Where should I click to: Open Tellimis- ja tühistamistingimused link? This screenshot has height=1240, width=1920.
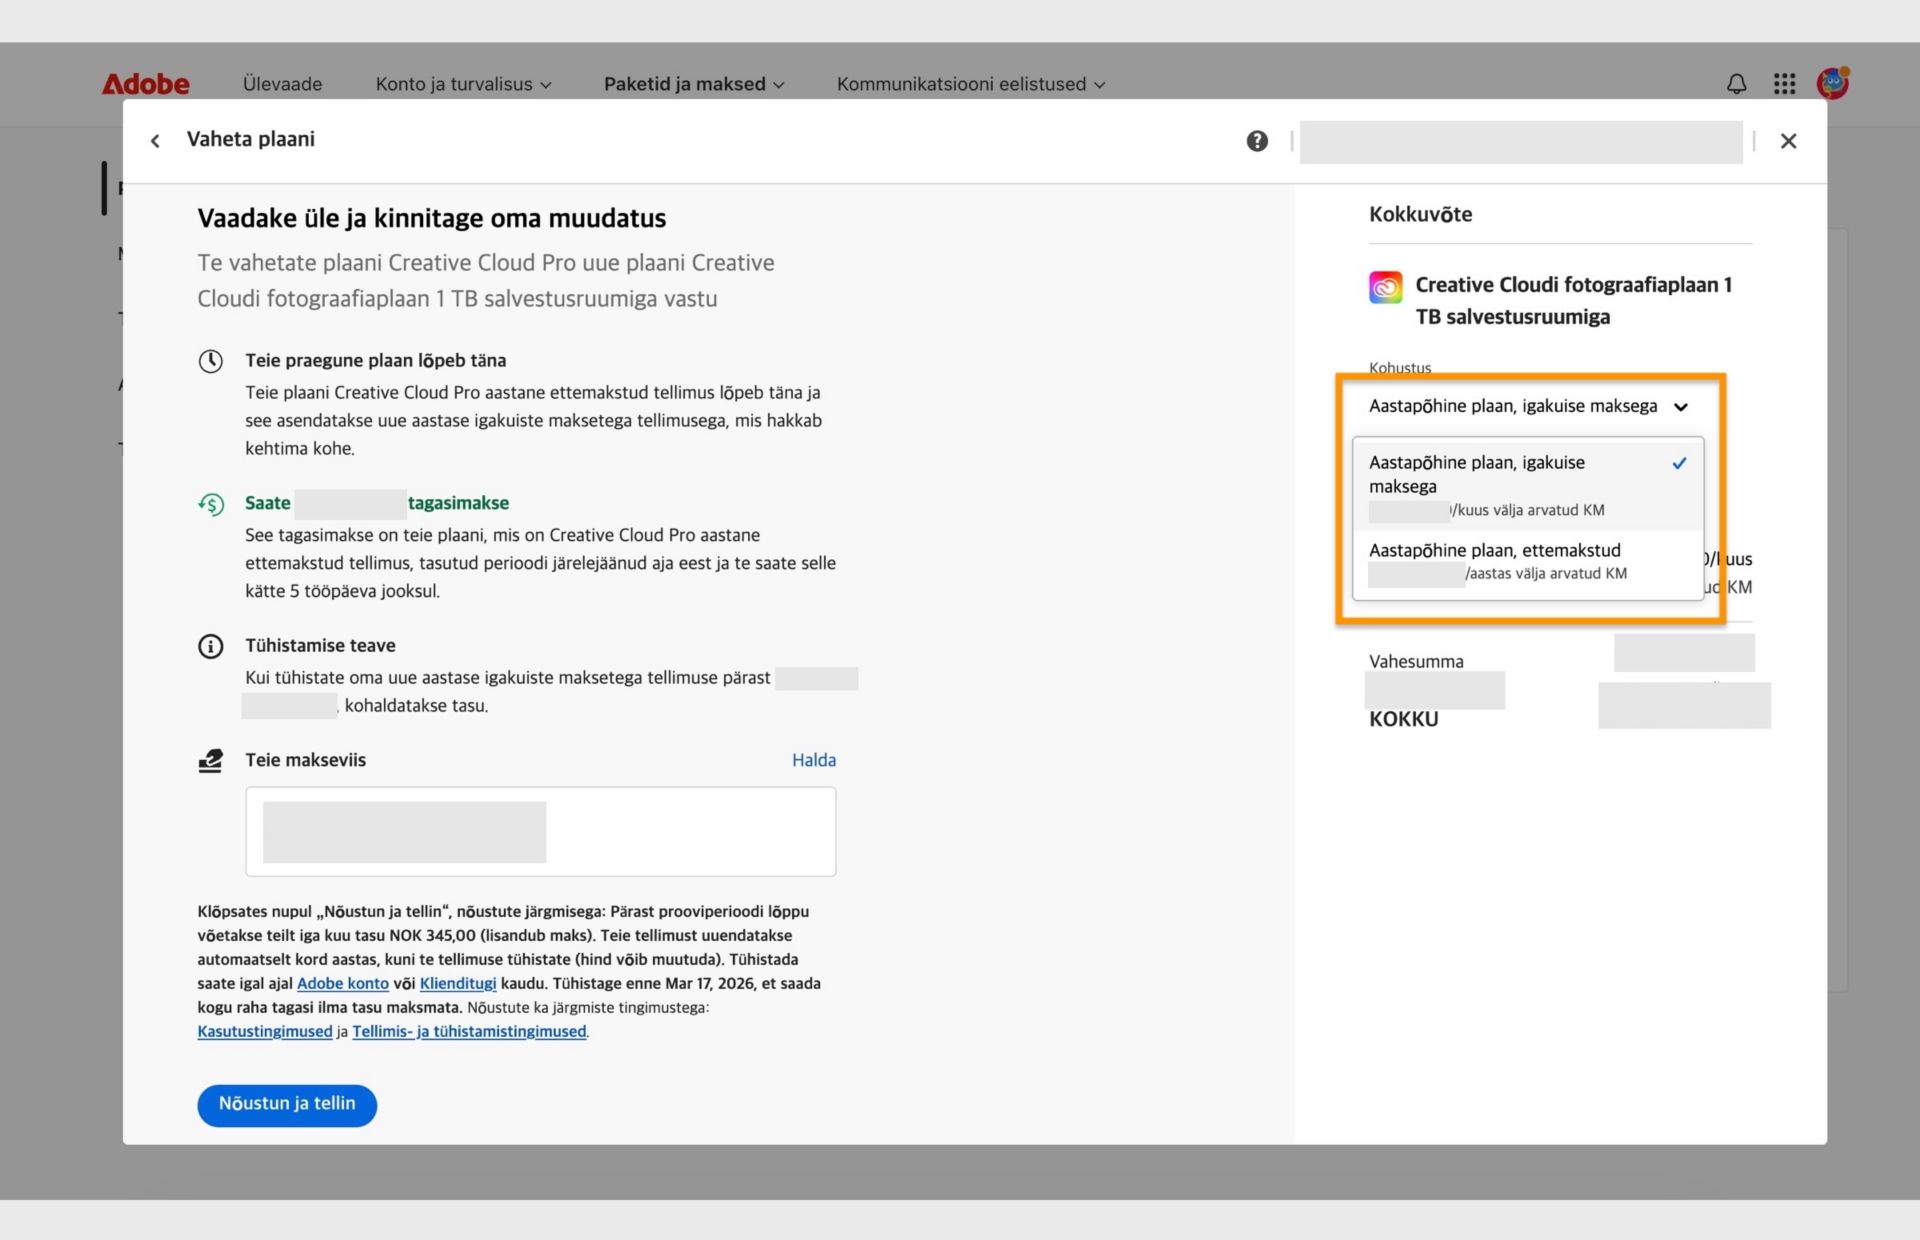coord(469,1031)
